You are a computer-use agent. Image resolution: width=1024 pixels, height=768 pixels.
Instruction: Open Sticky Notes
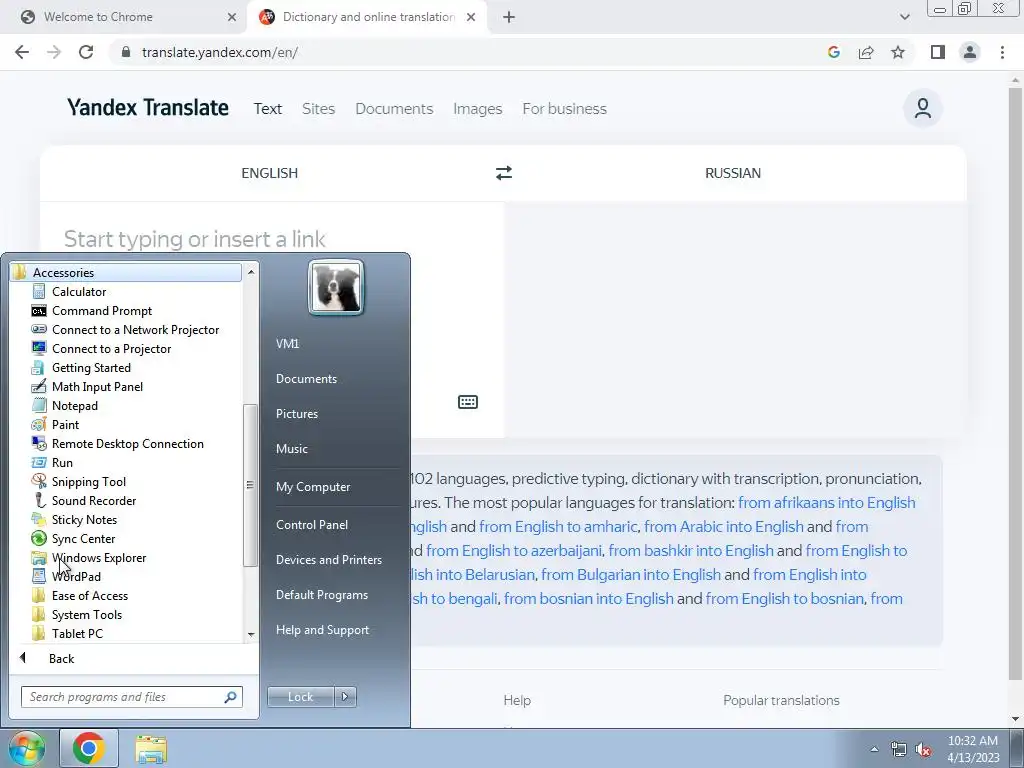pos(84,519)
